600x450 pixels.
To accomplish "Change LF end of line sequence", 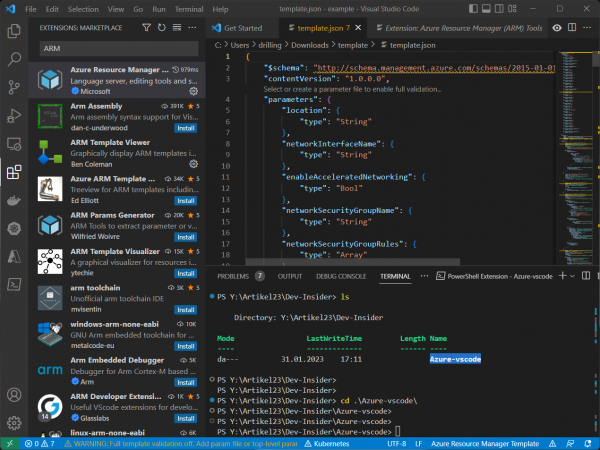I will click(x=419, y=444).
